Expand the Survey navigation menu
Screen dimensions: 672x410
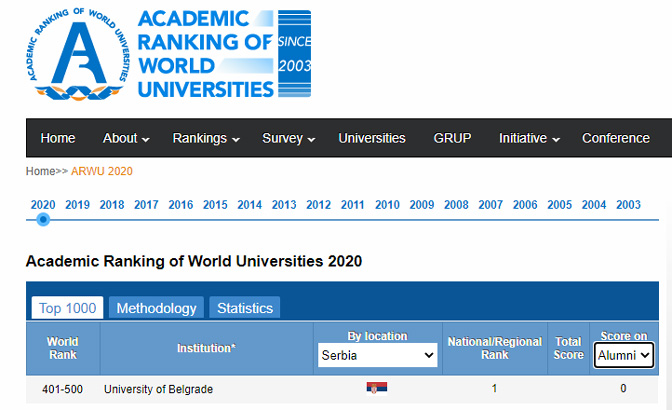click(288, 139)
